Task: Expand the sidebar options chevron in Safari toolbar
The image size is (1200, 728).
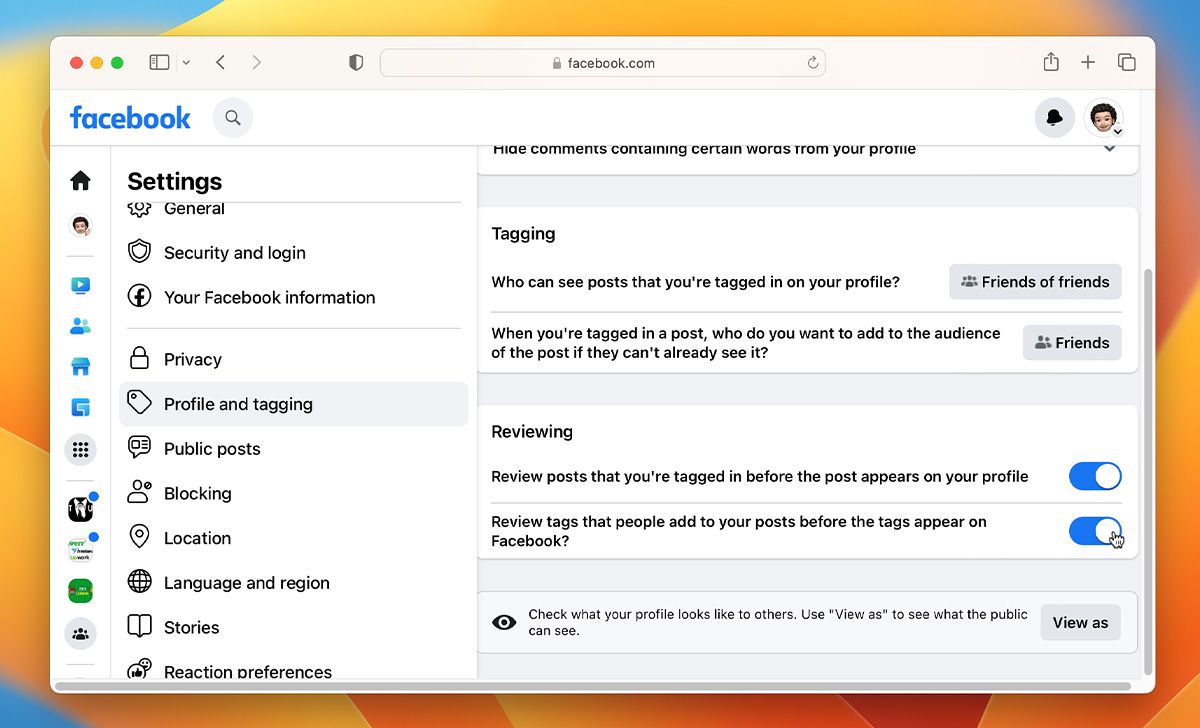Action: 186,63
